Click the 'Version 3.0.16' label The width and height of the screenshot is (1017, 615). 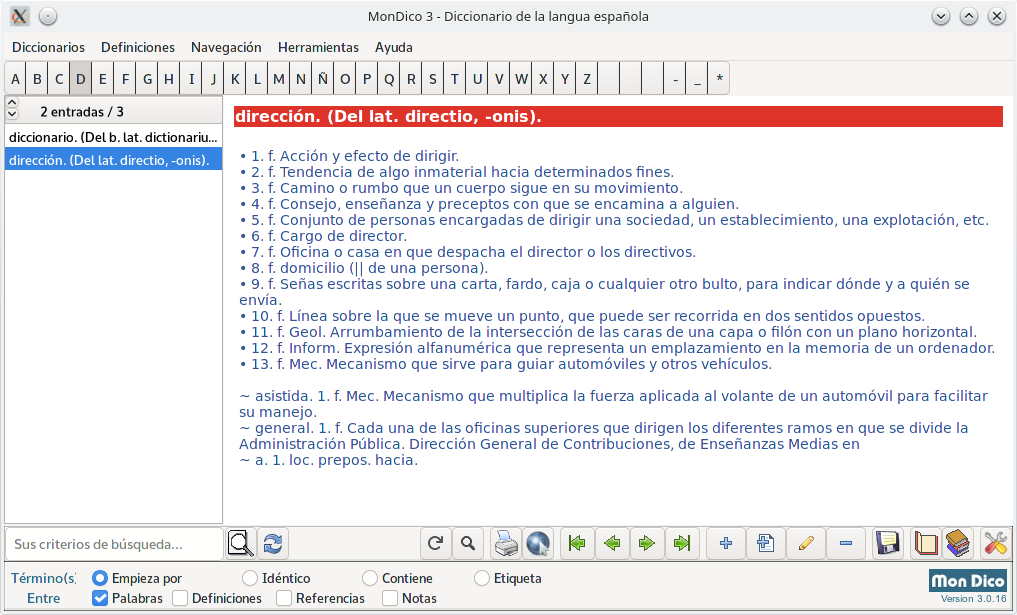973,599
